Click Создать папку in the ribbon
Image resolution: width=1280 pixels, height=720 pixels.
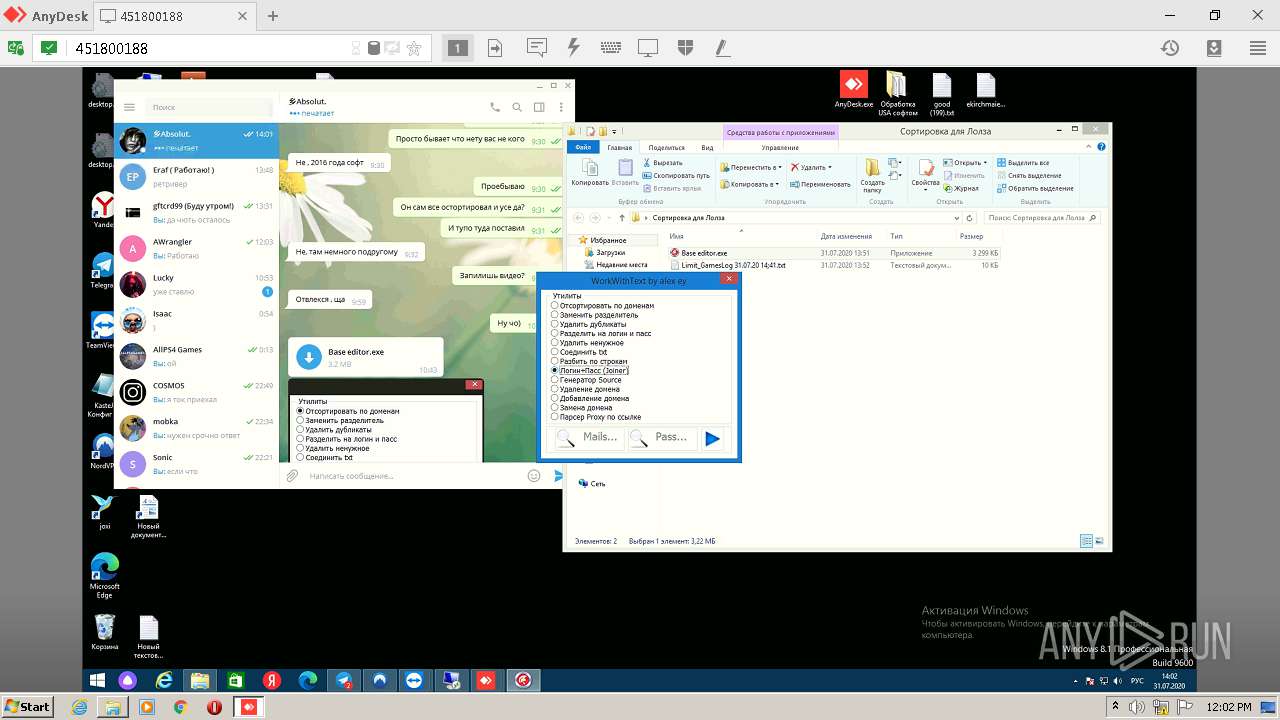[x=873, y=175]
